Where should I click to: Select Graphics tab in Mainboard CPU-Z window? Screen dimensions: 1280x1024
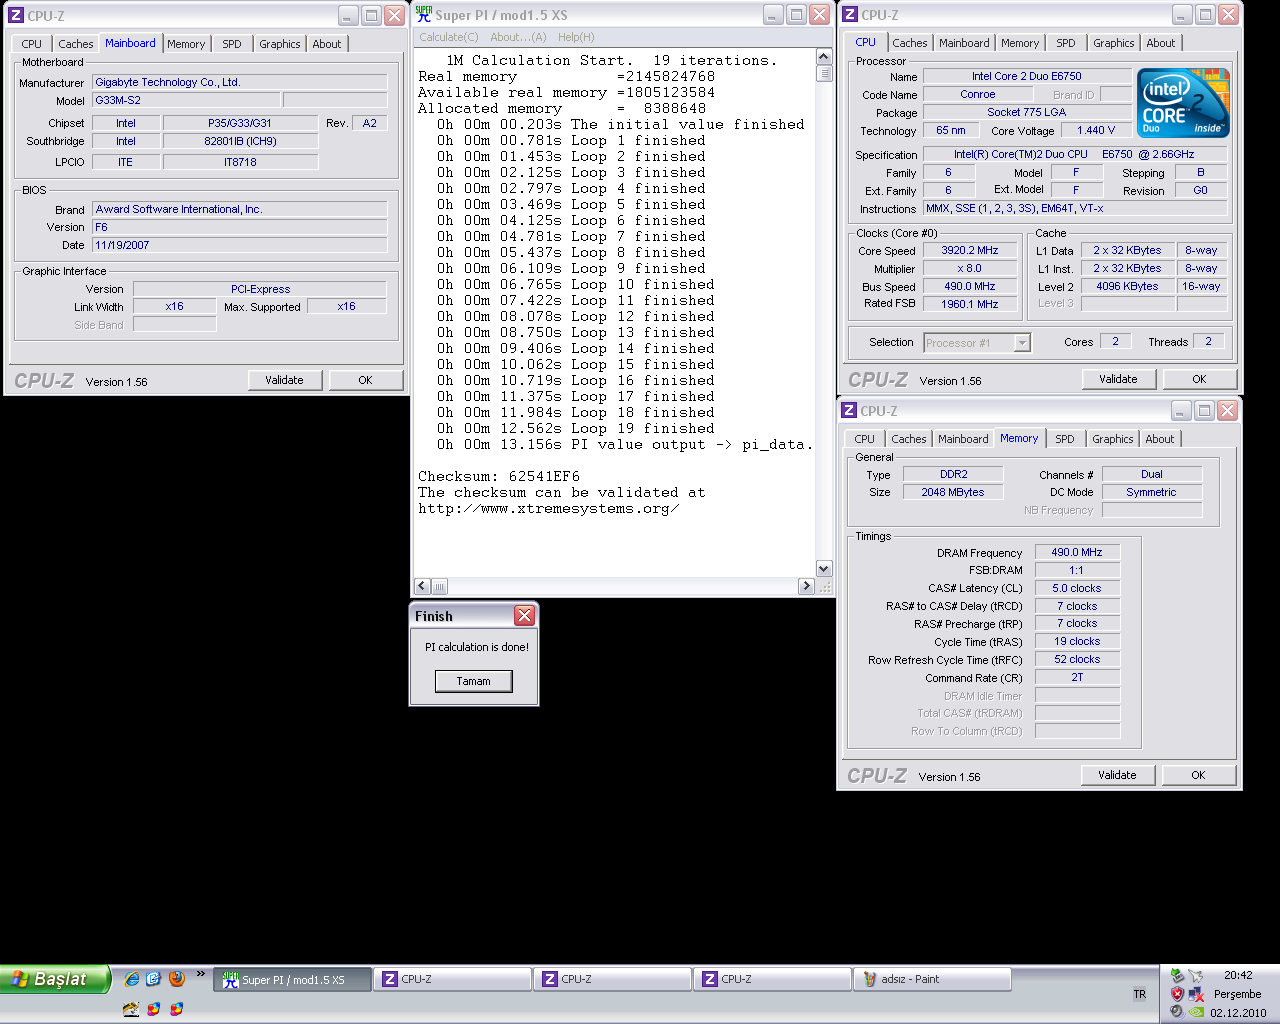[x=279, y=44]
